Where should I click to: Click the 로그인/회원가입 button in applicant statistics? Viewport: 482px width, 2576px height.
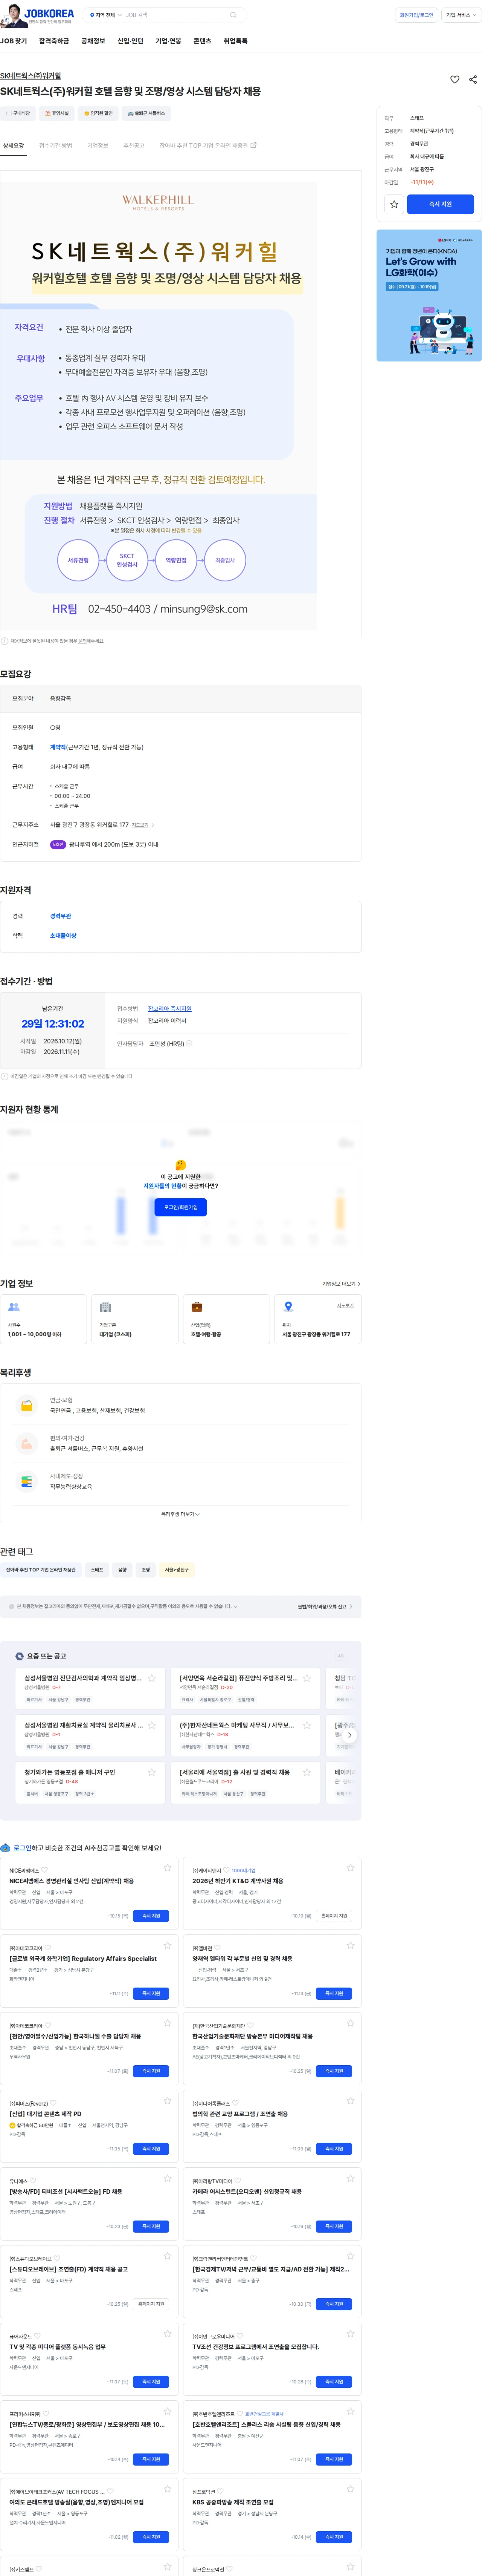click(x=181, y=1207)
